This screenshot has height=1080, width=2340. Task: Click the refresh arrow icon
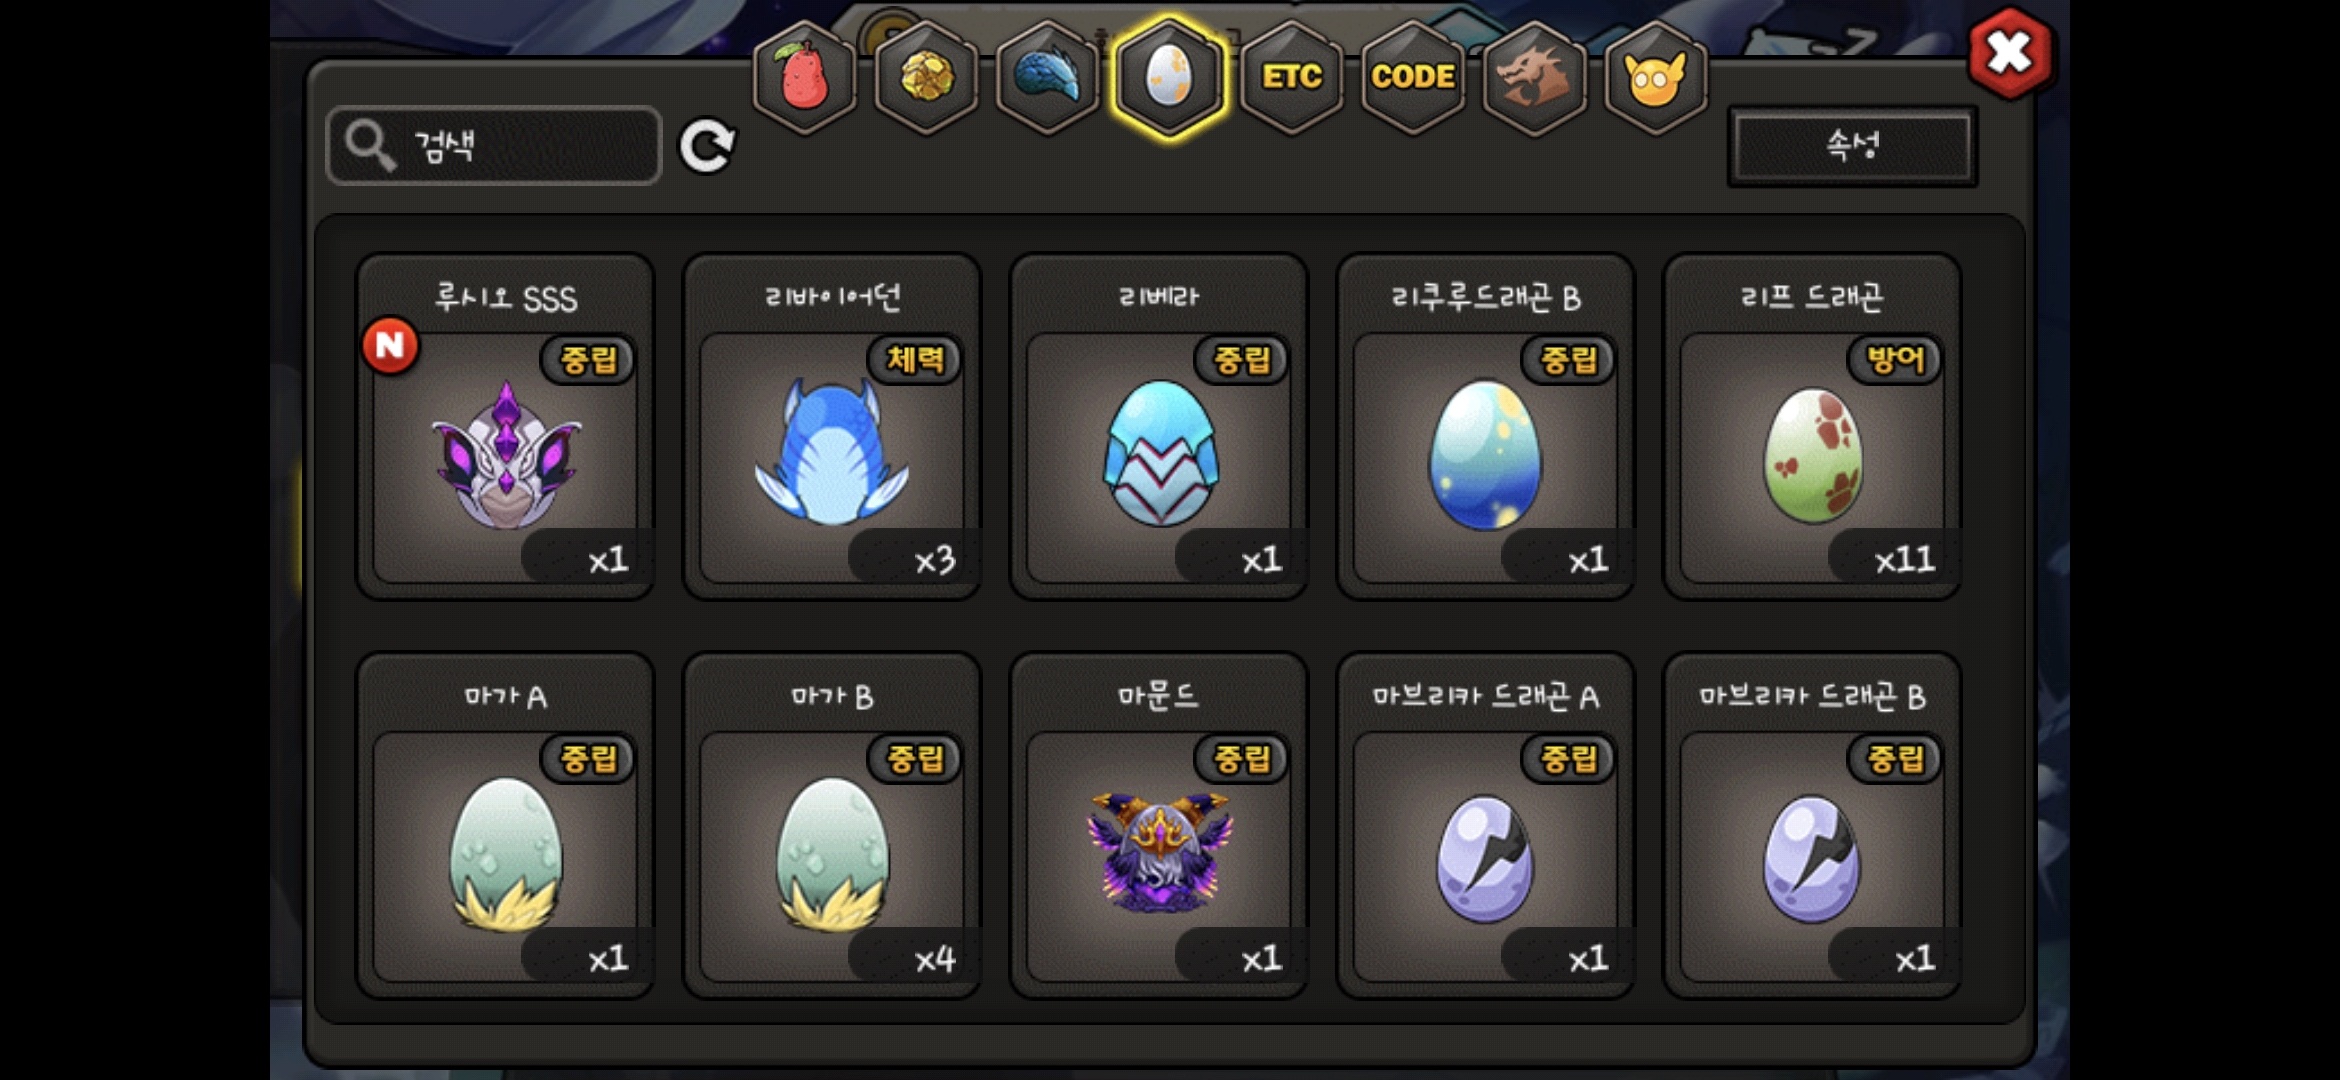click(x=707, y=147)
